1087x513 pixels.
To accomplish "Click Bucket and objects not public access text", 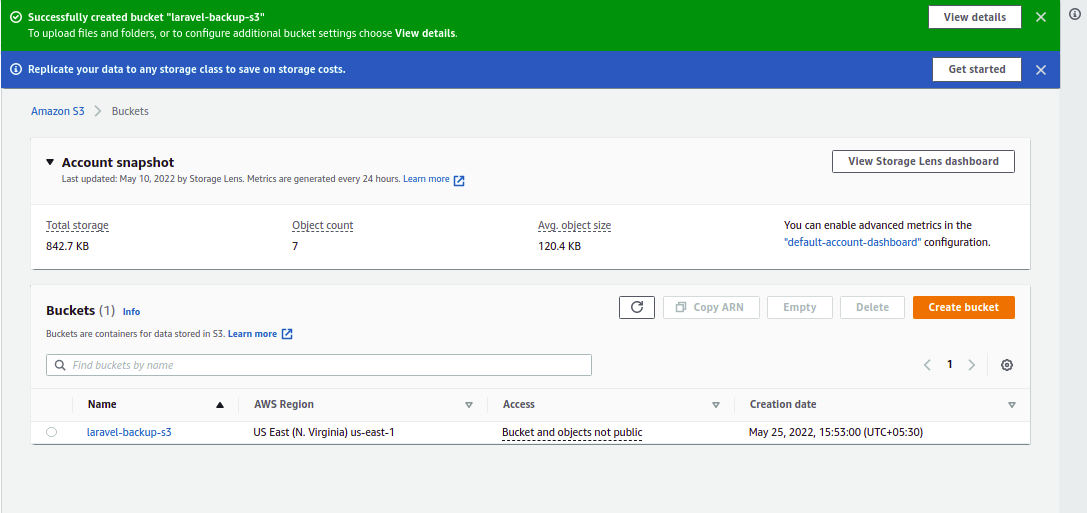I will (x=572, y=433).
